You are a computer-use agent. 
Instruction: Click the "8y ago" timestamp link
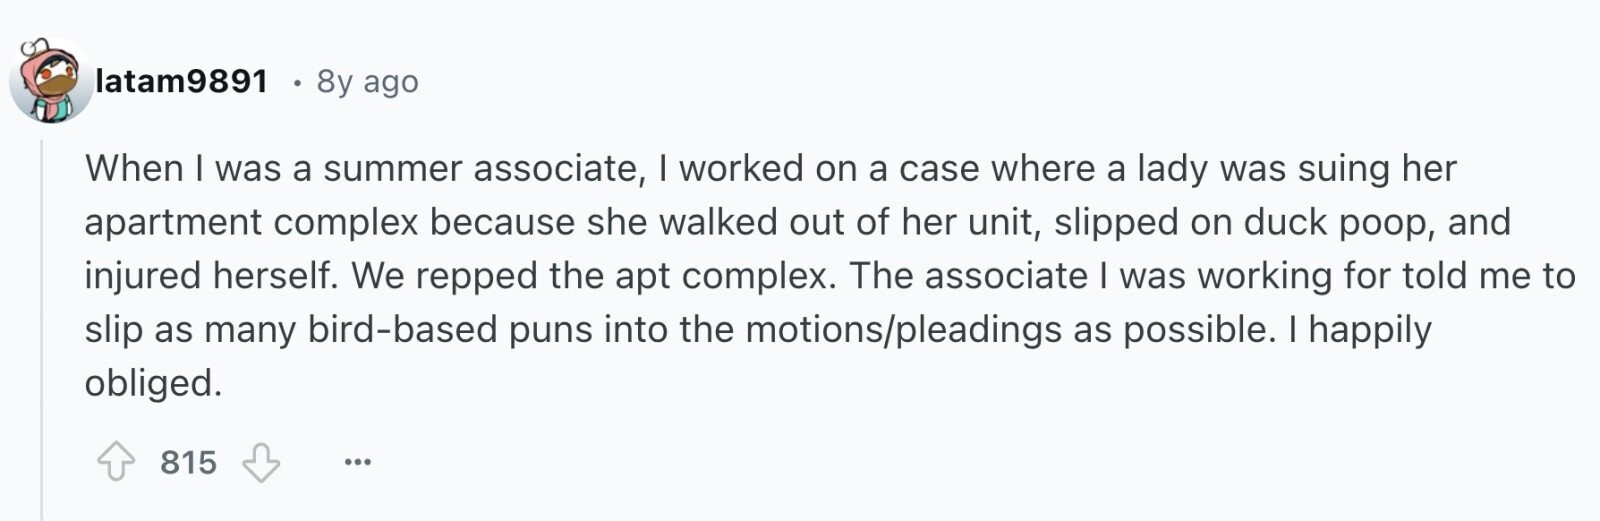367,81
